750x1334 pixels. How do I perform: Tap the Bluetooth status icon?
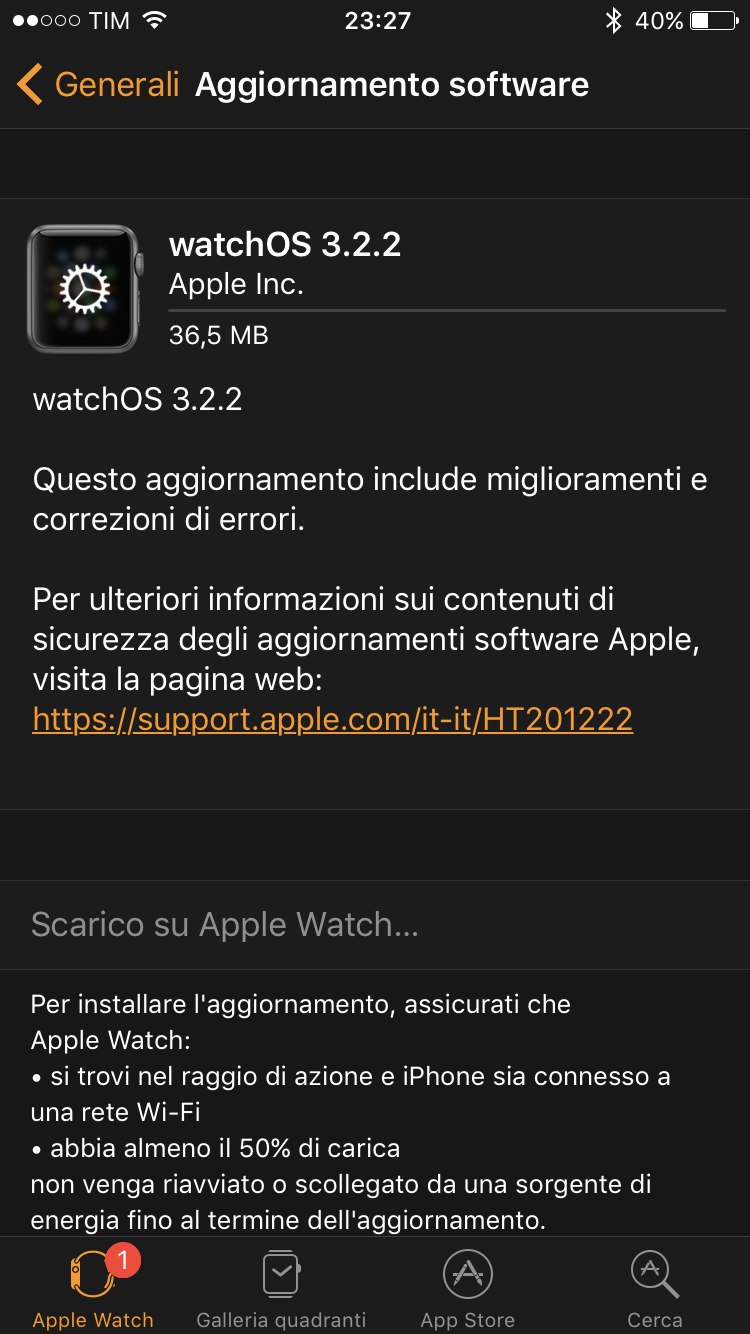click(x=614, y=20)
